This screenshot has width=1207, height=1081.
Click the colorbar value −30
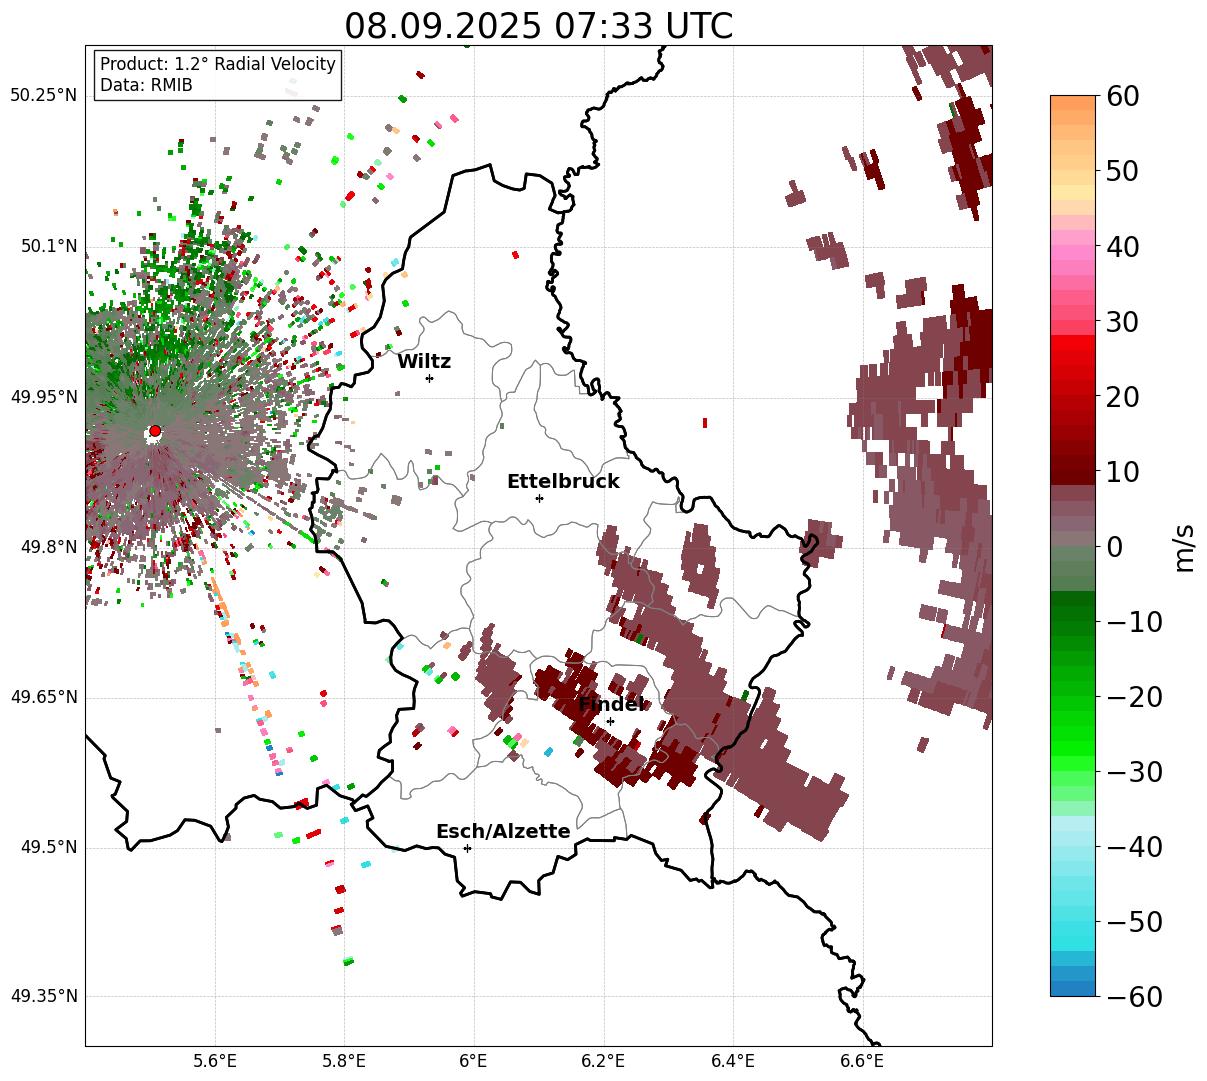tap(1134, 772)
